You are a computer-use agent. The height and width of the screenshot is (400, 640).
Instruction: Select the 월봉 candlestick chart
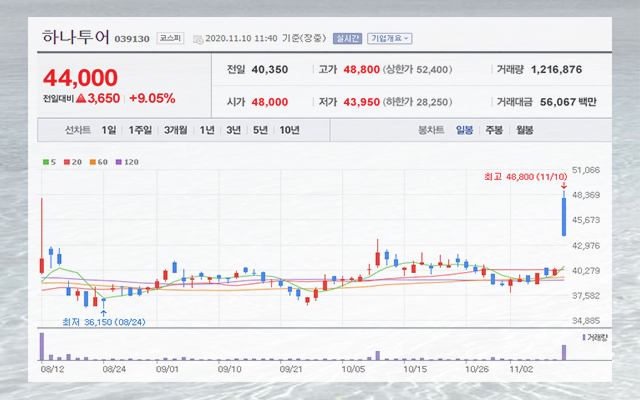pos(524,130)
